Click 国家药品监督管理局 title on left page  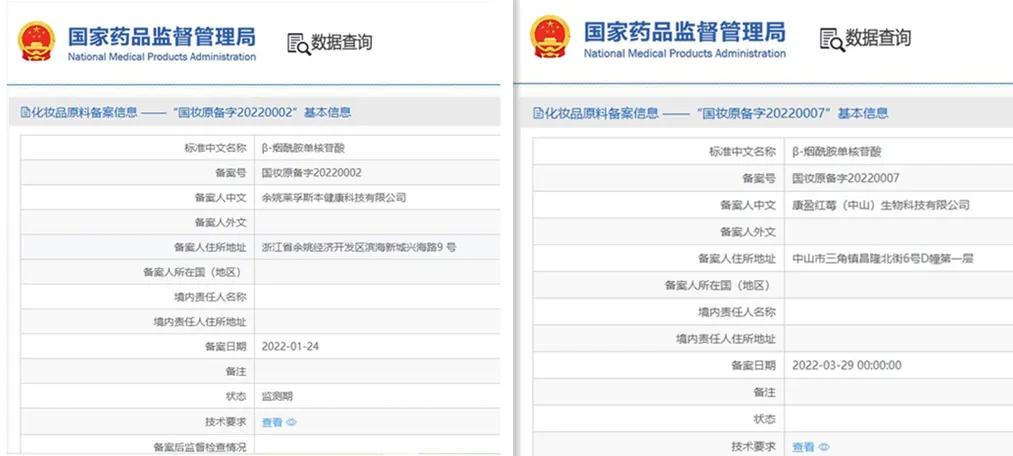[x=162, y=36]
